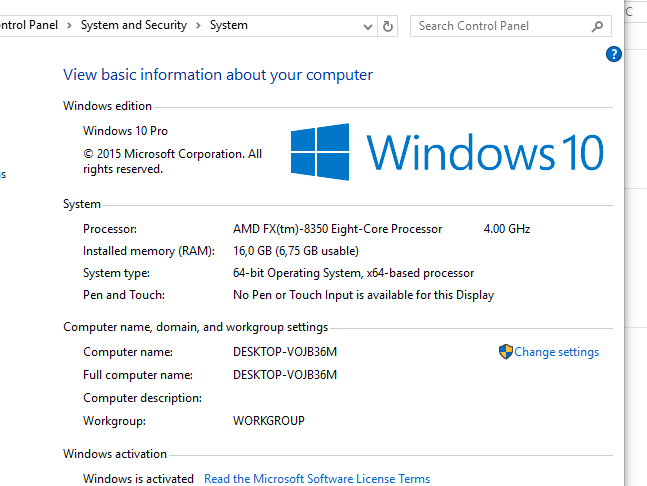The width and height of the screenshot is (647, 486).
Task: Open the chevron after Control Panel breadcrumb
Action: coord(69,26)
